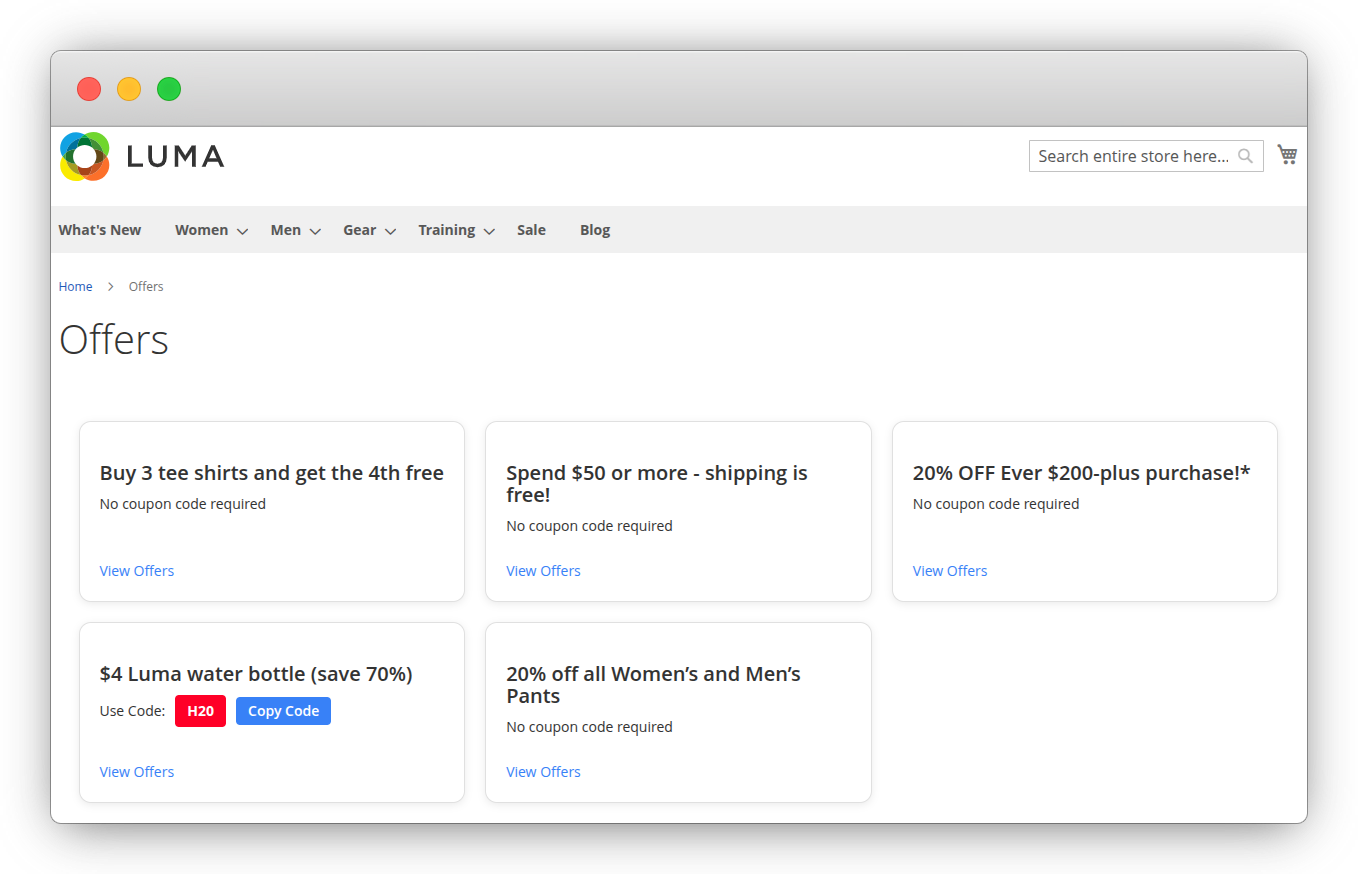Click the Luma logo icon
The height and width of the screenshot is (874, 1358).
point(85,156)
